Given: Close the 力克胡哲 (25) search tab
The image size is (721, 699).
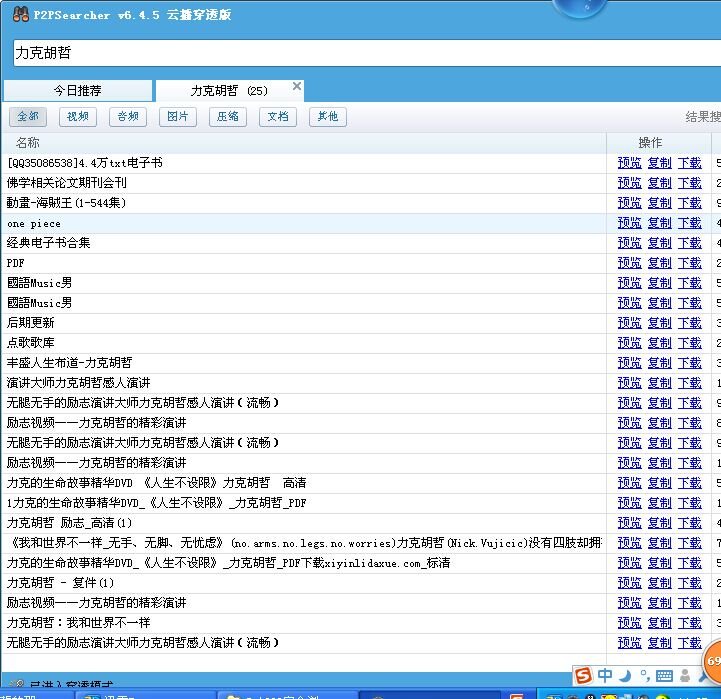Looking at the screenshot, I should (x=297, y=86).
